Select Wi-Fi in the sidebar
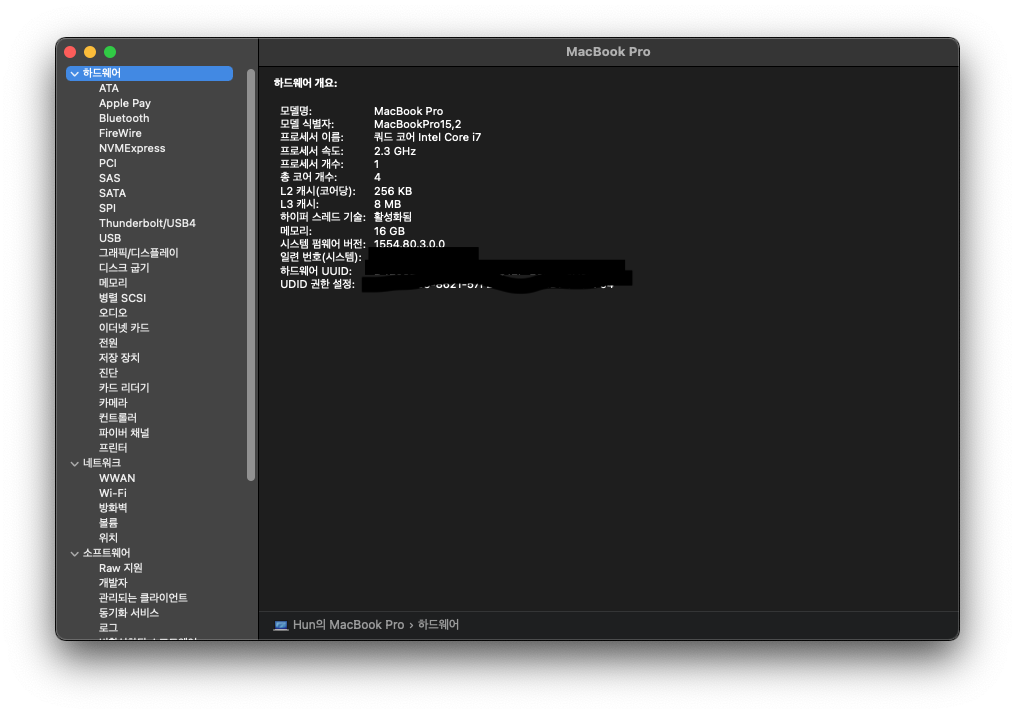This screenshot has width=1015, height=714. pos(113,493)
